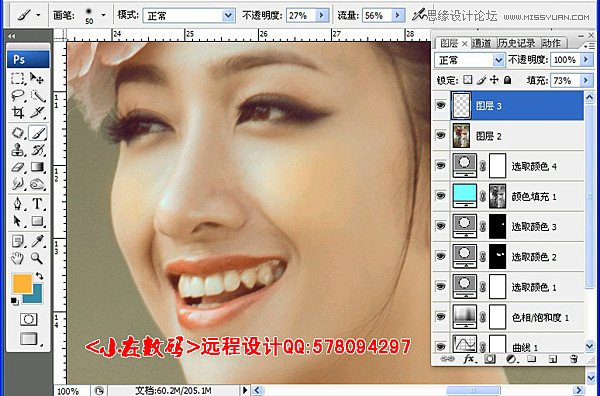Toggle visibility of 选取颜色 2 layer
Viewport: 600px width, 396px height.
click(x=441, y=256)
